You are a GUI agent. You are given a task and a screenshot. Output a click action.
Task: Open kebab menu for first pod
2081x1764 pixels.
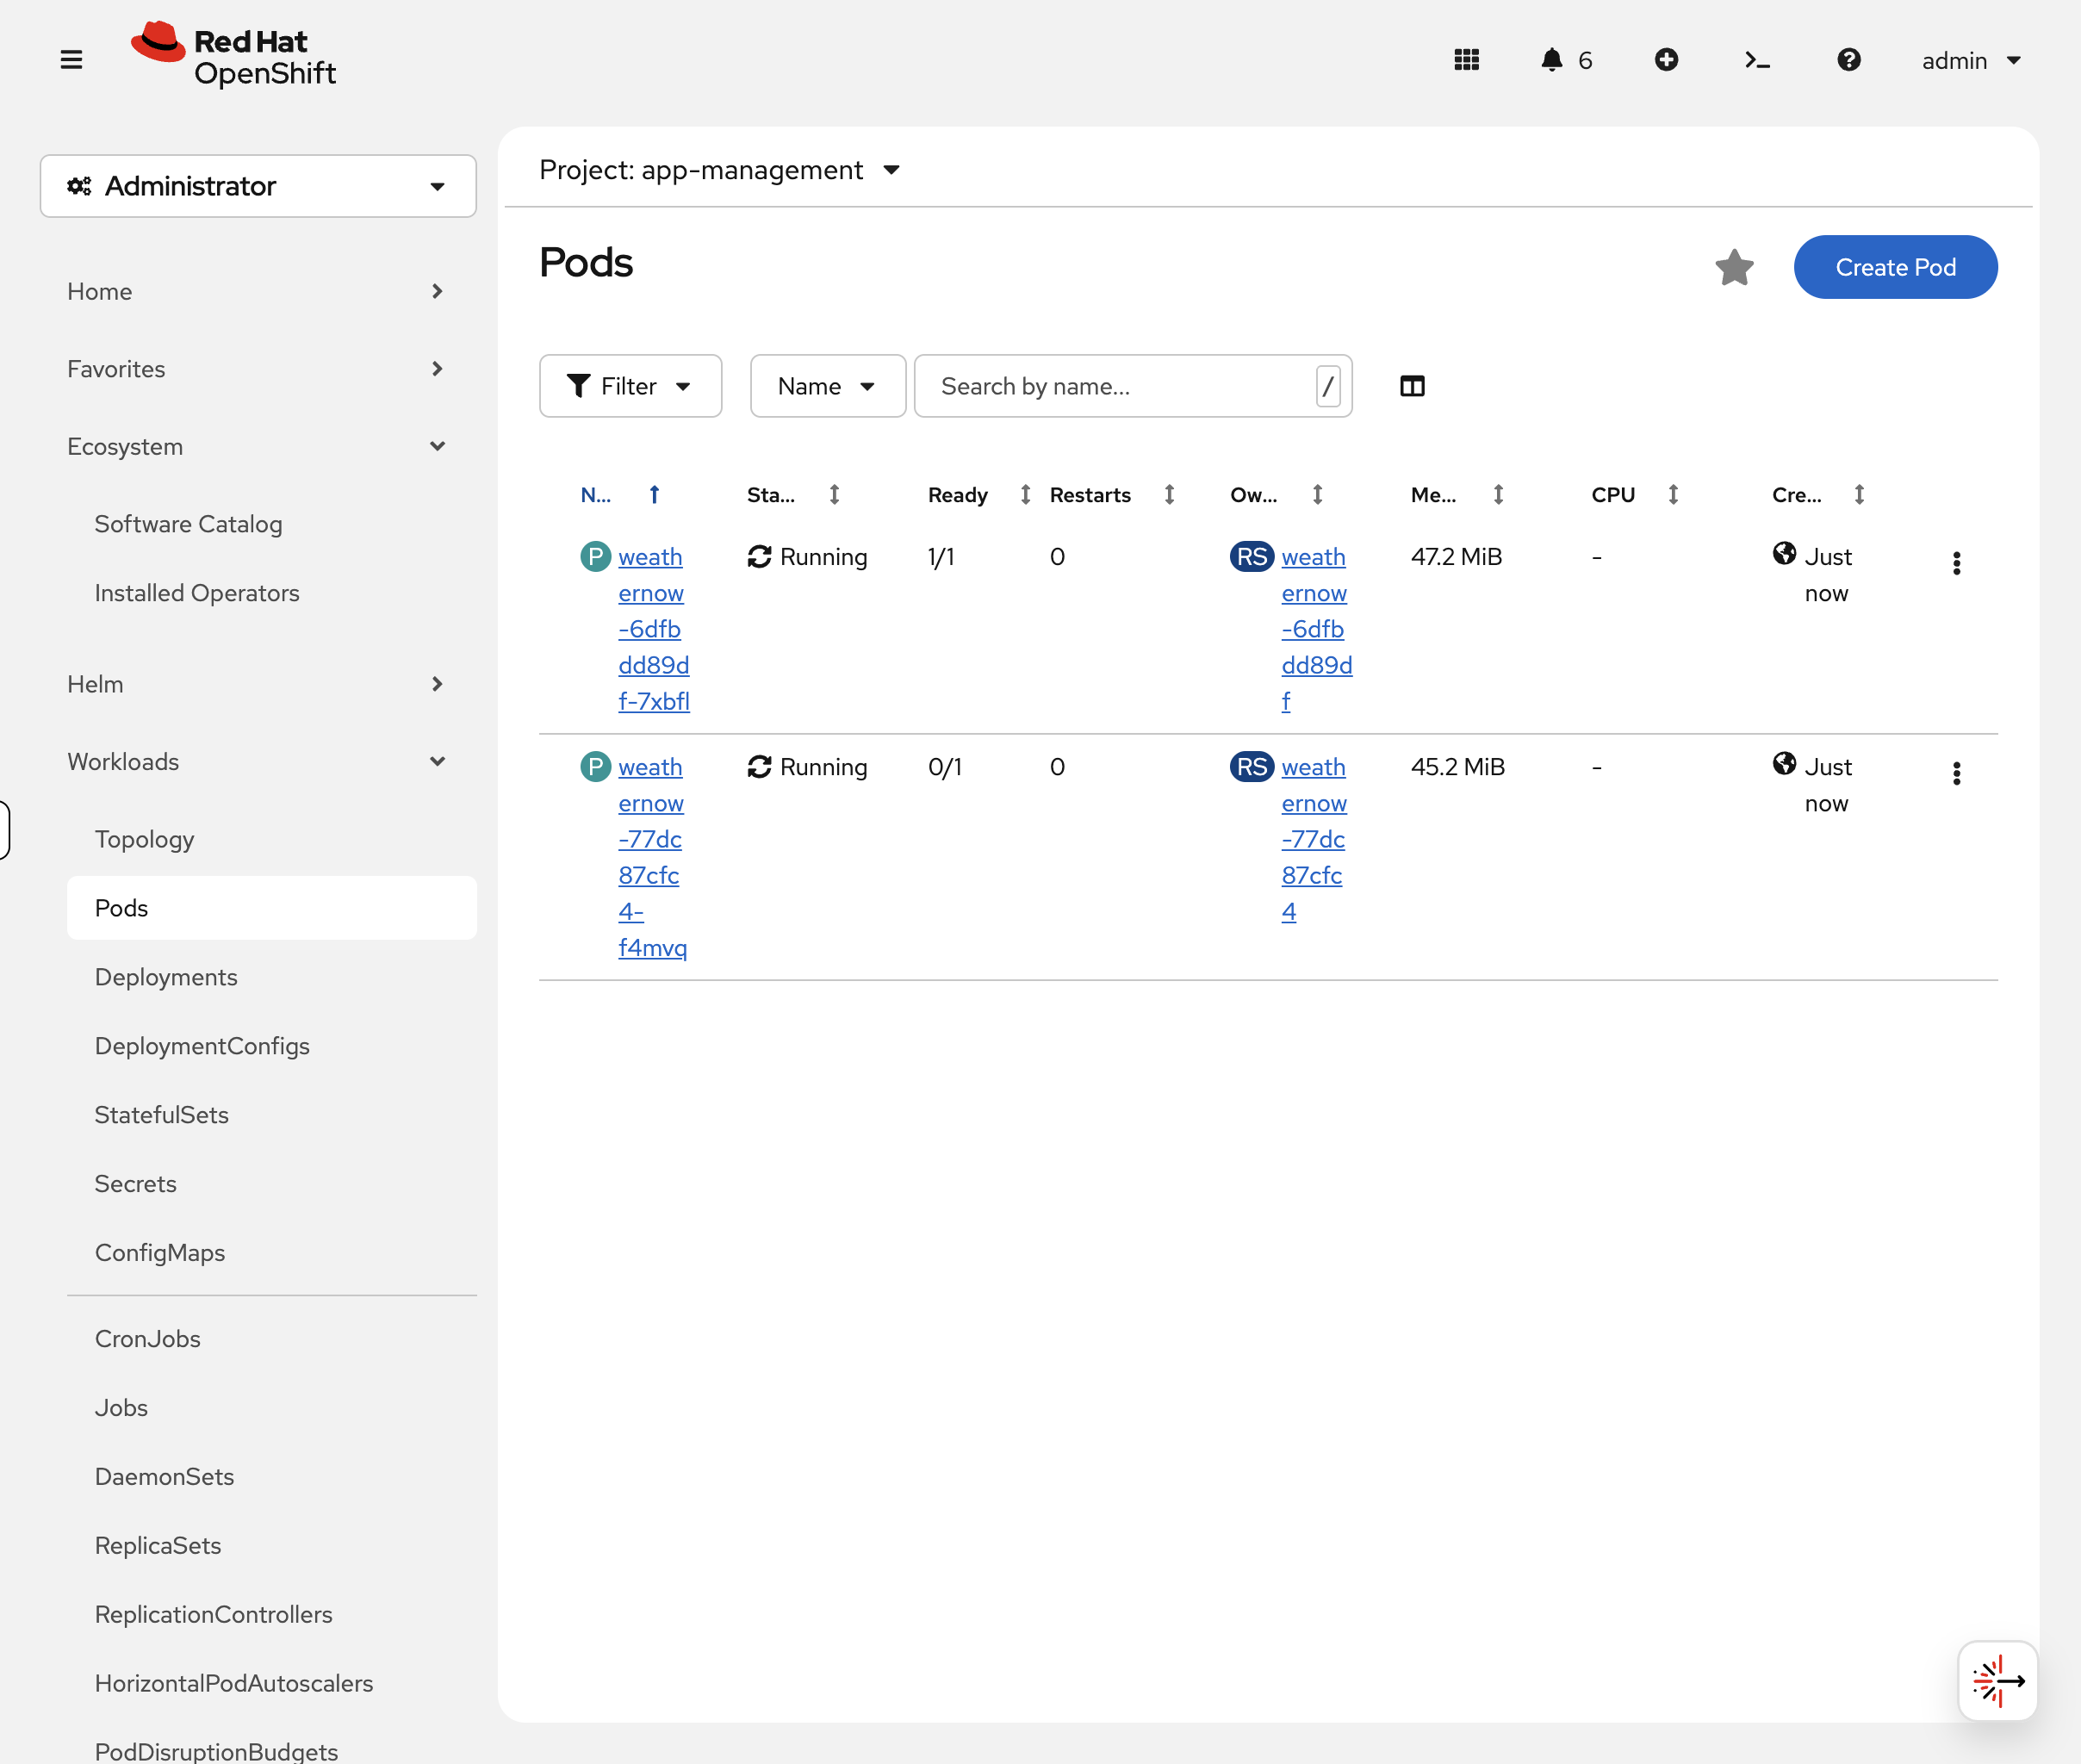pyautogui.click(x=1956, y=563)
